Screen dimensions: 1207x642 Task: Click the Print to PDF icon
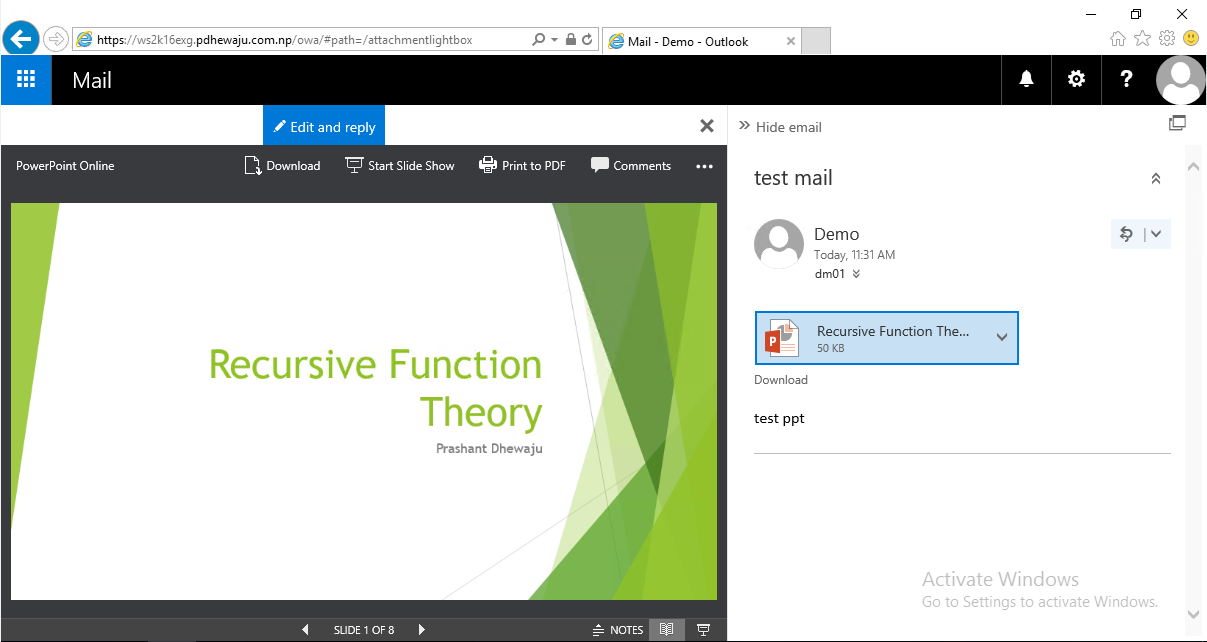click(x=488, y=165)
